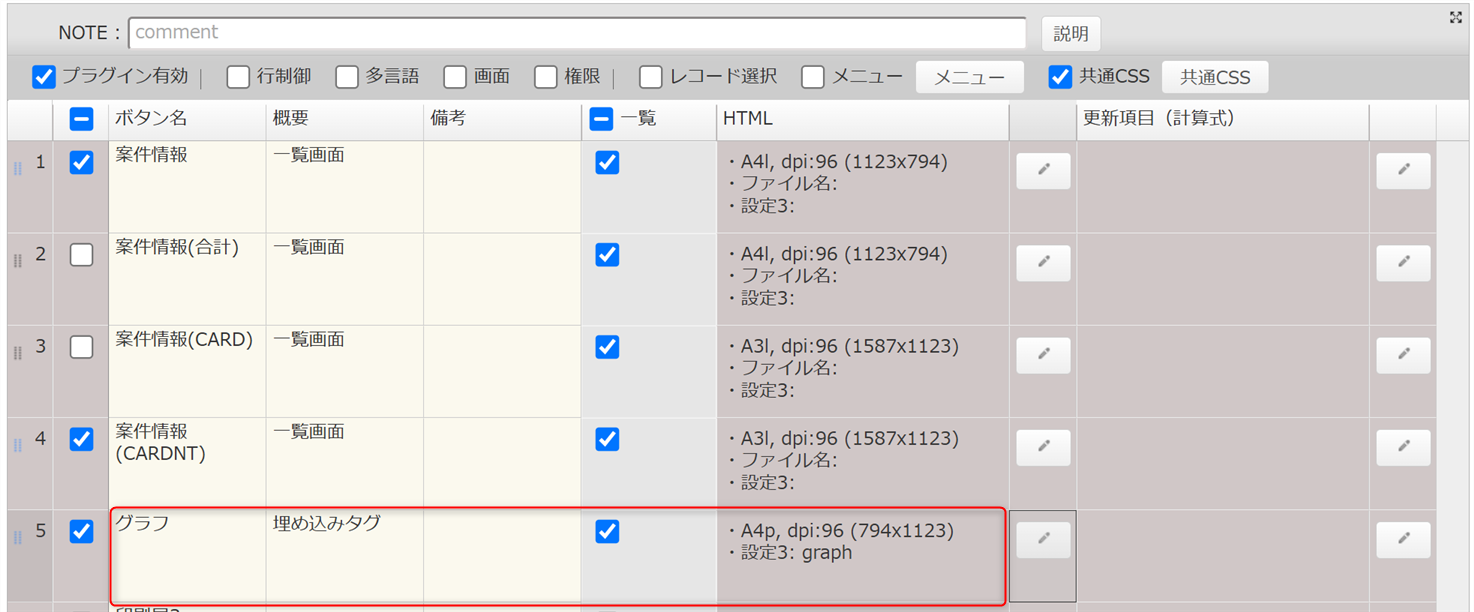Click the 備考 column header
1474x612 pixels.
pos(503,119)
